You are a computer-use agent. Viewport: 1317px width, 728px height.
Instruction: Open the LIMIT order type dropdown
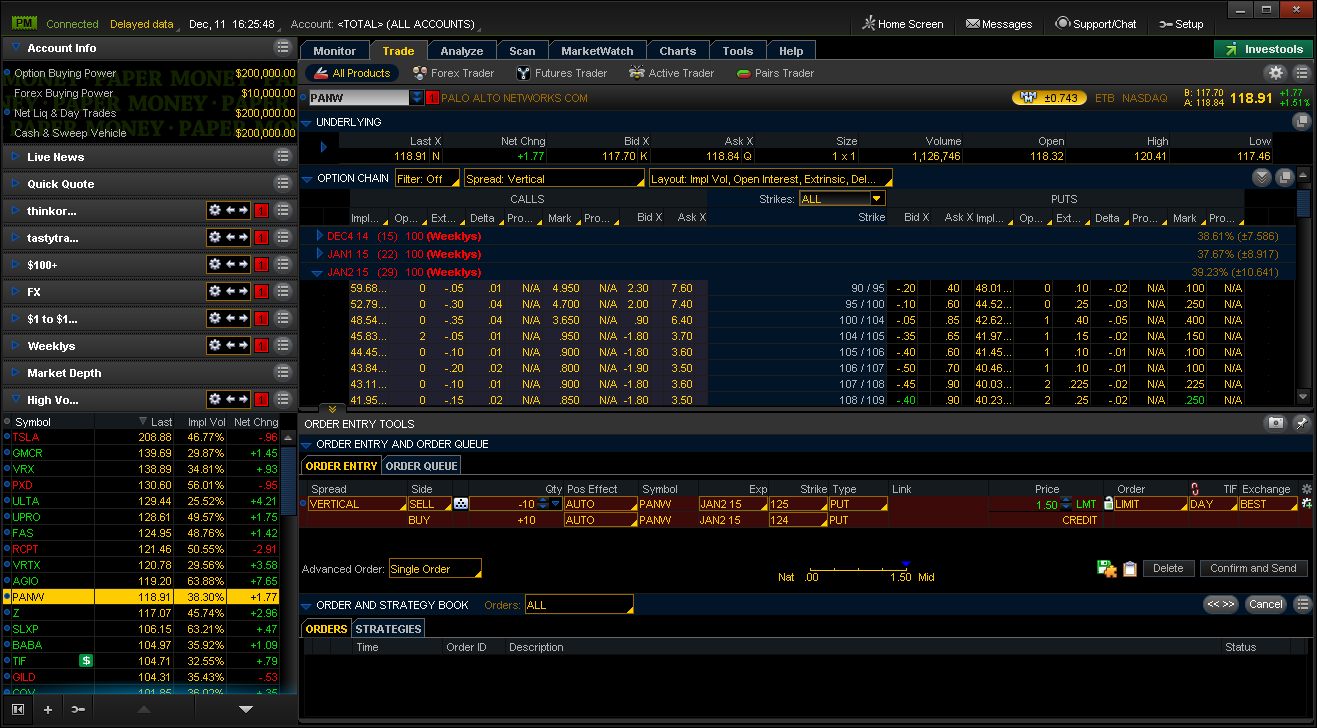point(1151,504)
